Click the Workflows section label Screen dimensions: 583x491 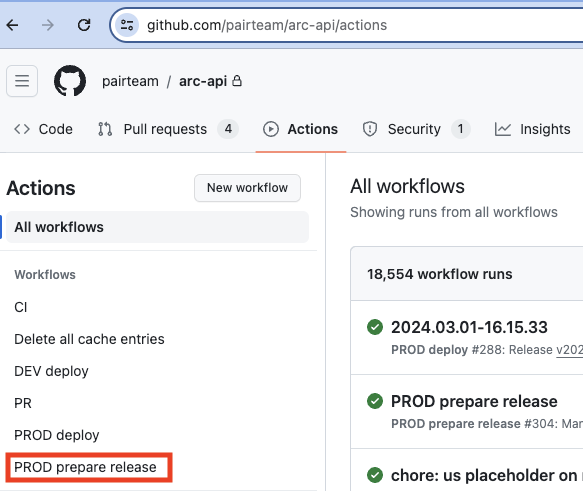click(45, 275)
